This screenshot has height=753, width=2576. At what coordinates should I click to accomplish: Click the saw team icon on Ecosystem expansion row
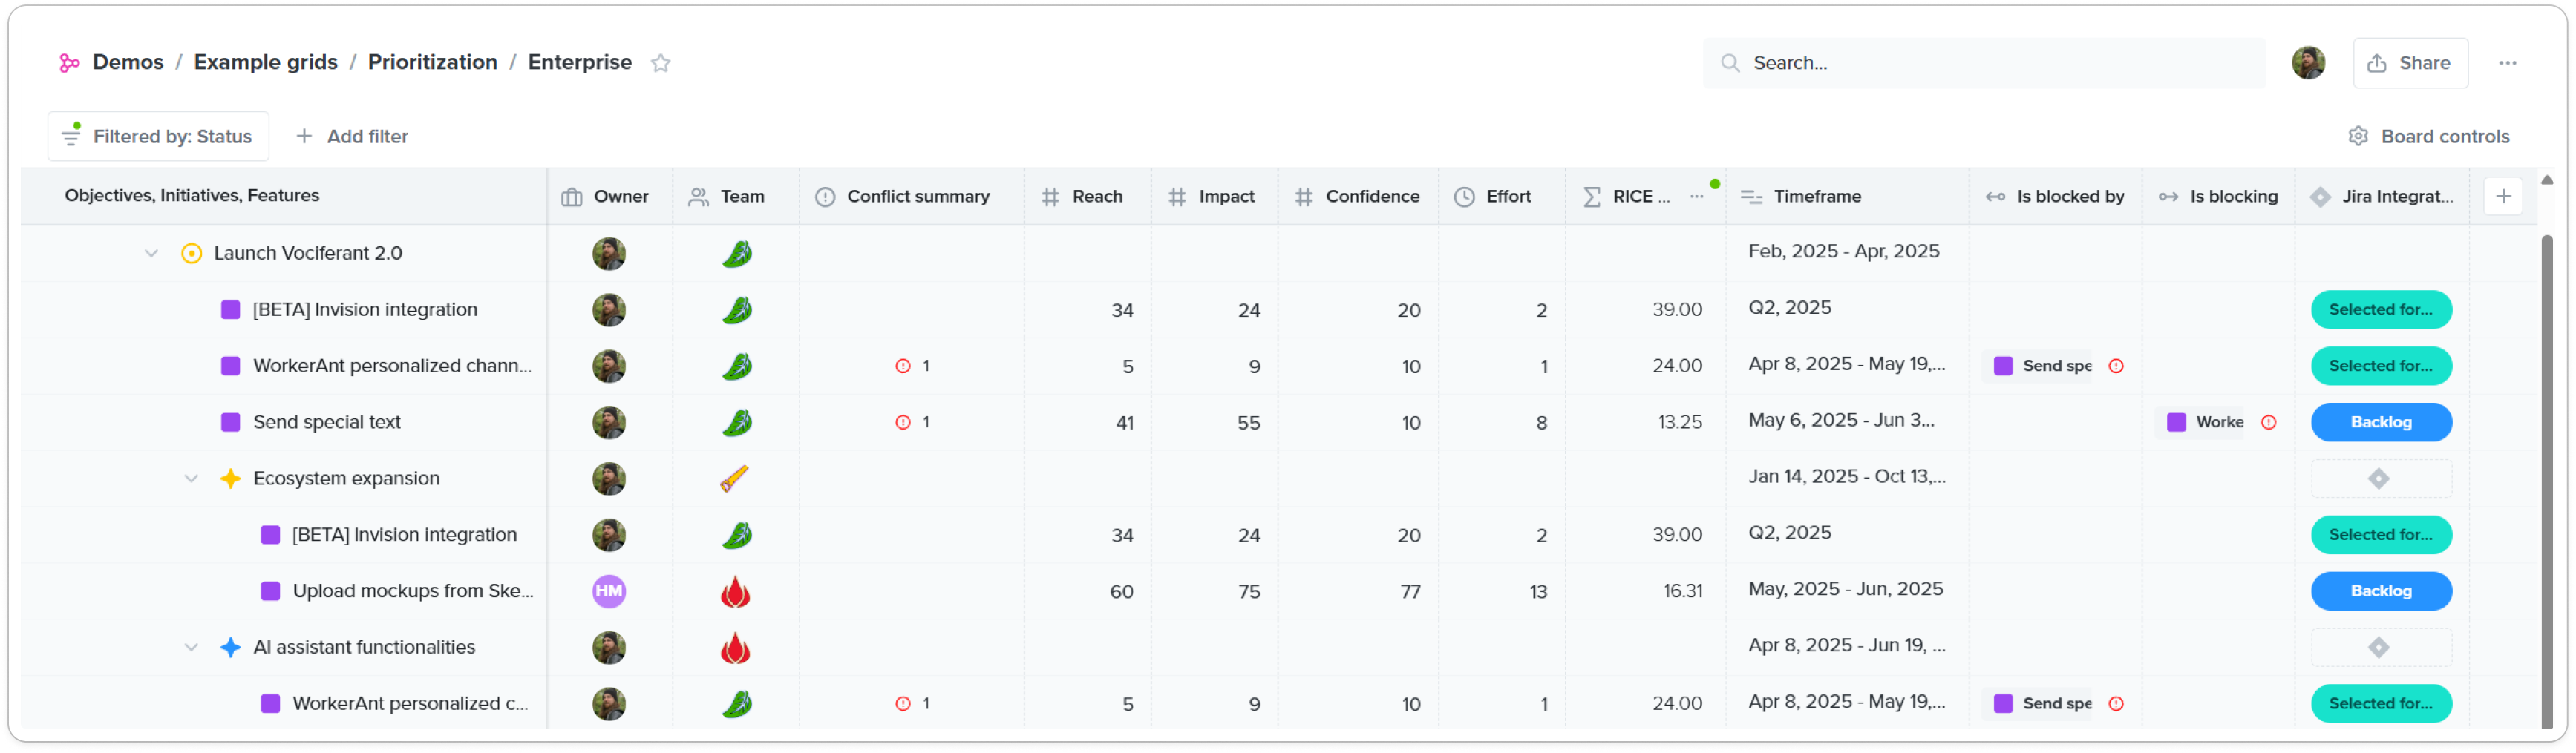[735, 478]
